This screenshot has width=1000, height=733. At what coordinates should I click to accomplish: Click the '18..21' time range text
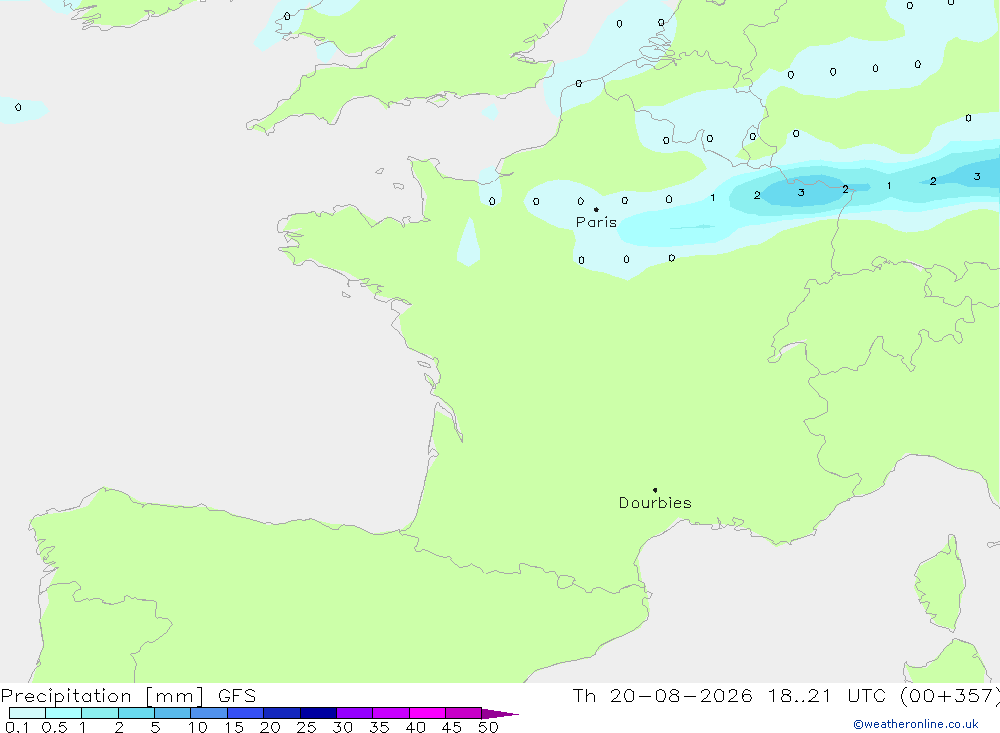coord(800,695)
